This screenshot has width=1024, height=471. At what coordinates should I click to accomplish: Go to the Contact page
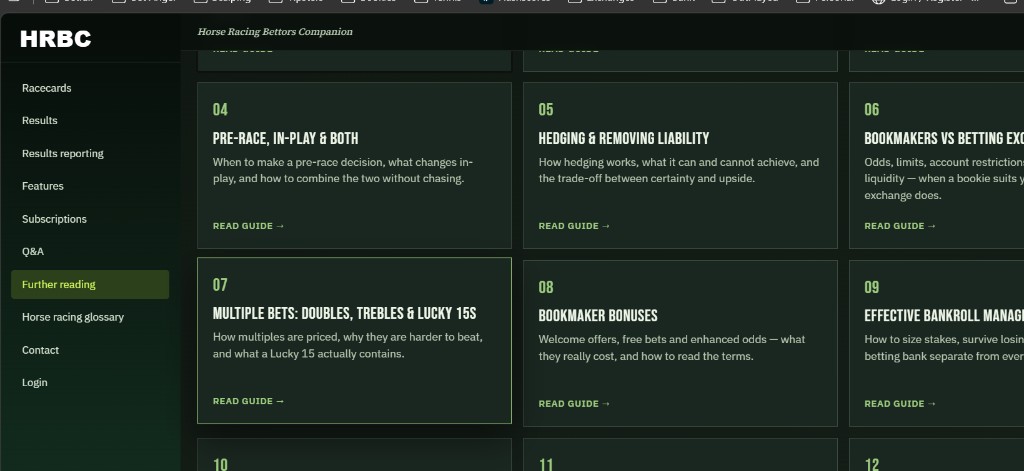click(40, 350)
